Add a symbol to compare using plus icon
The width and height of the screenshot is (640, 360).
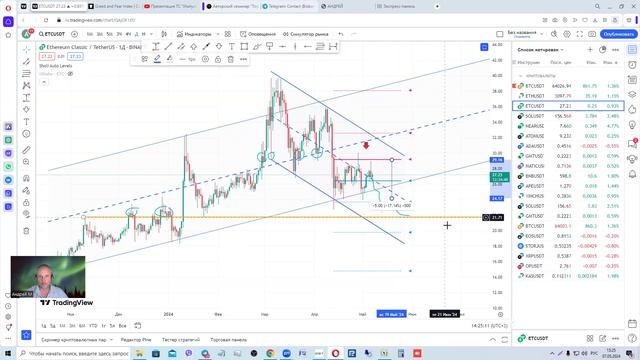pos(74,34)
